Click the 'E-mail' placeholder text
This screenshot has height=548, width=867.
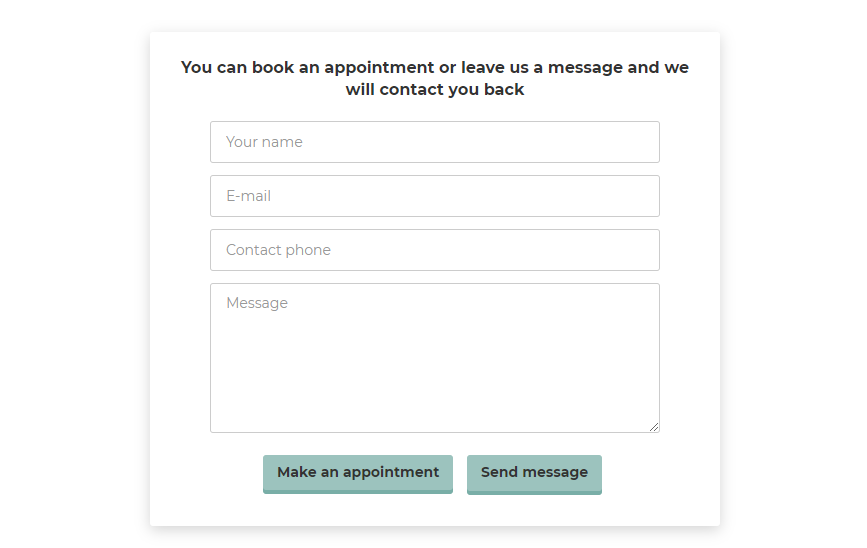click(x=248, y=196)
